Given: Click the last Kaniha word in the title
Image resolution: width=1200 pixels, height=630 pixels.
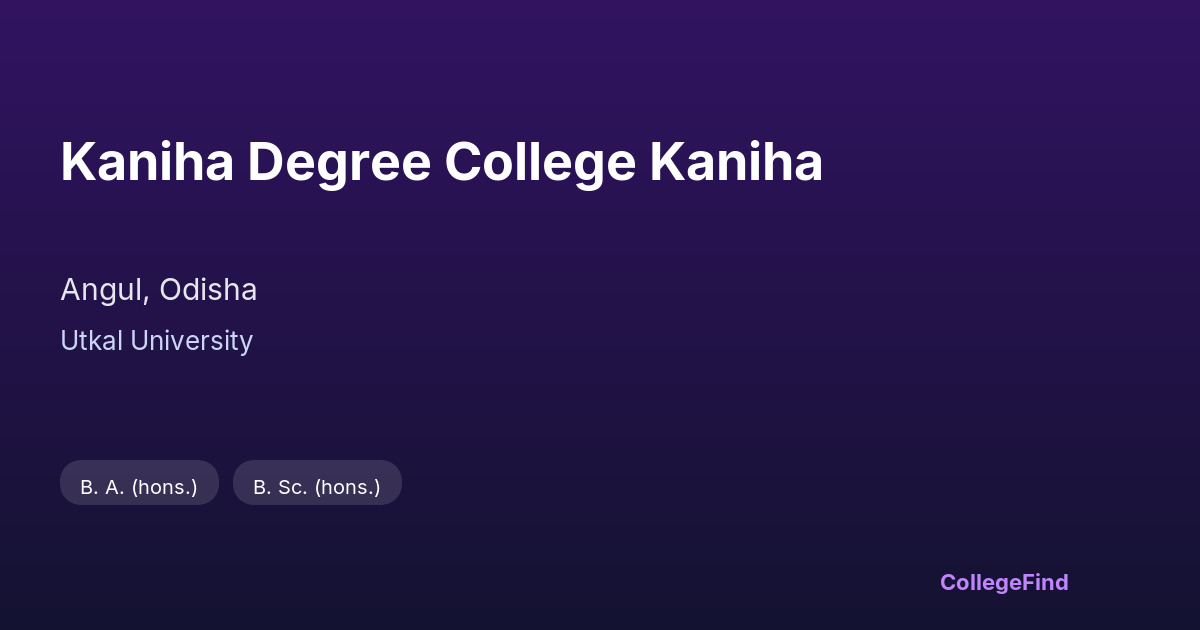Looking at the screenshot, I should point(736,162).
